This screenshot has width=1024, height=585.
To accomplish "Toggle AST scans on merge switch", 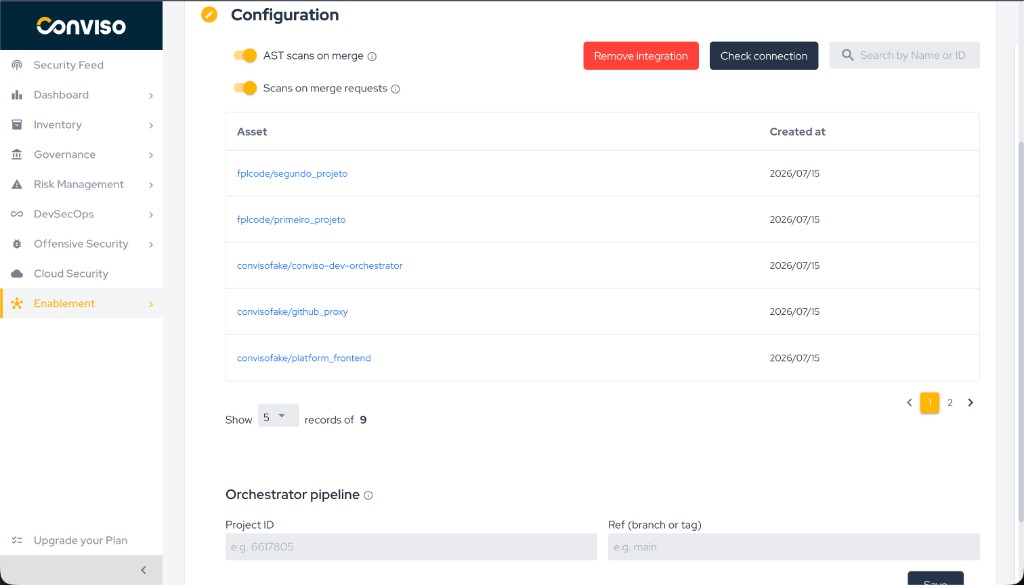I will tap(245, 55).
